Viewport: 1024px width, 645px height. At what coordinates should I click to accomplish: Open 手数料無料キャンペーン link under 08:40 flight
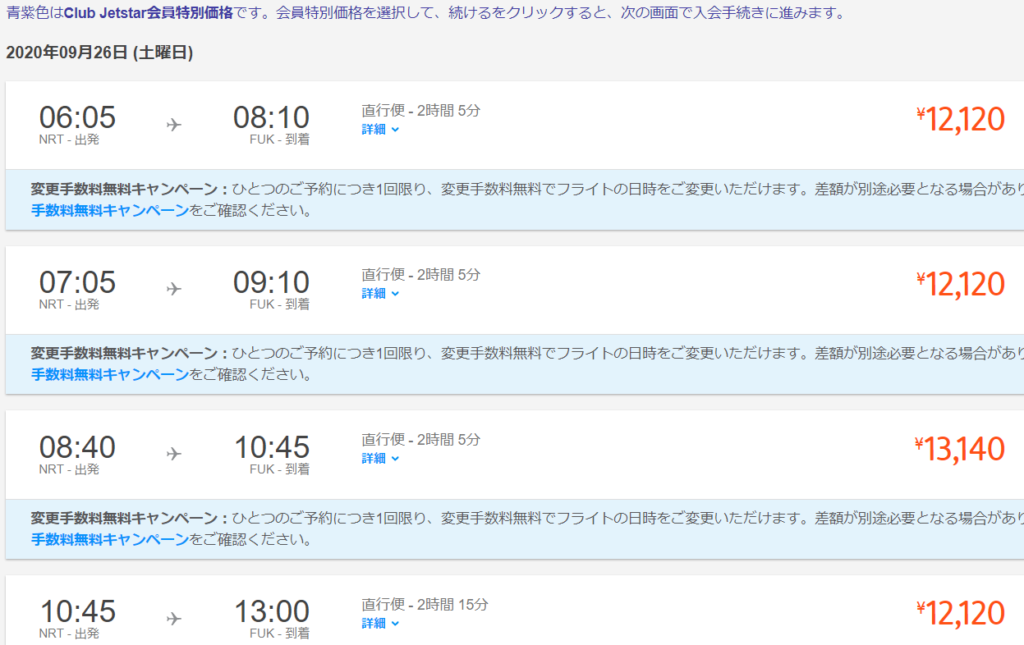click(x=109, y=540)
